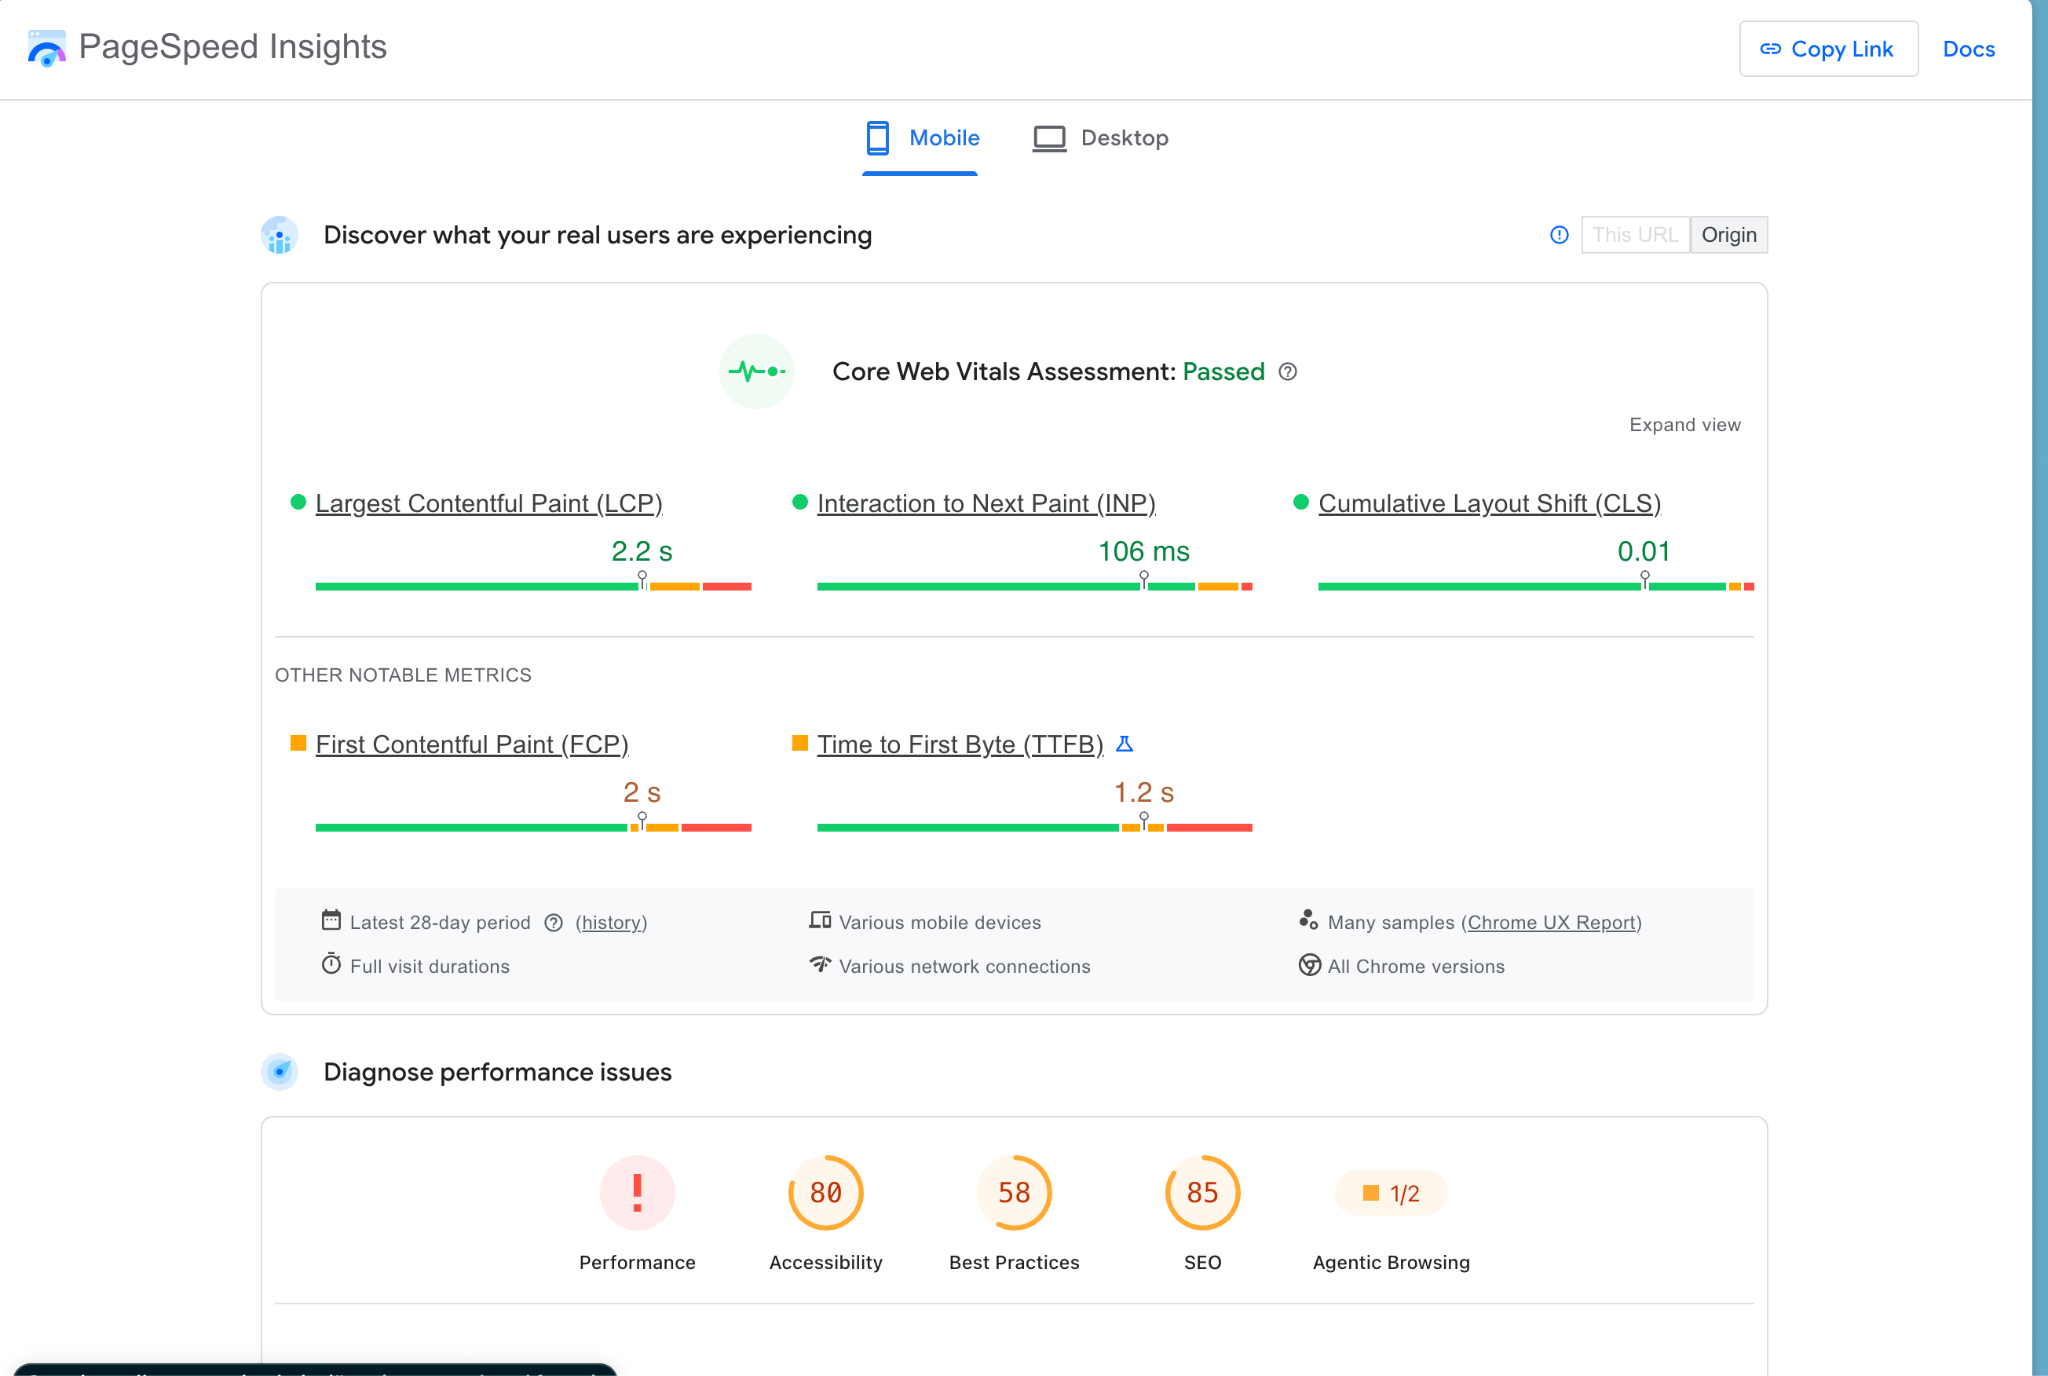Click the experimental flask icon beside TTFB
Screen dimensions: 2048x1376
1124,744
